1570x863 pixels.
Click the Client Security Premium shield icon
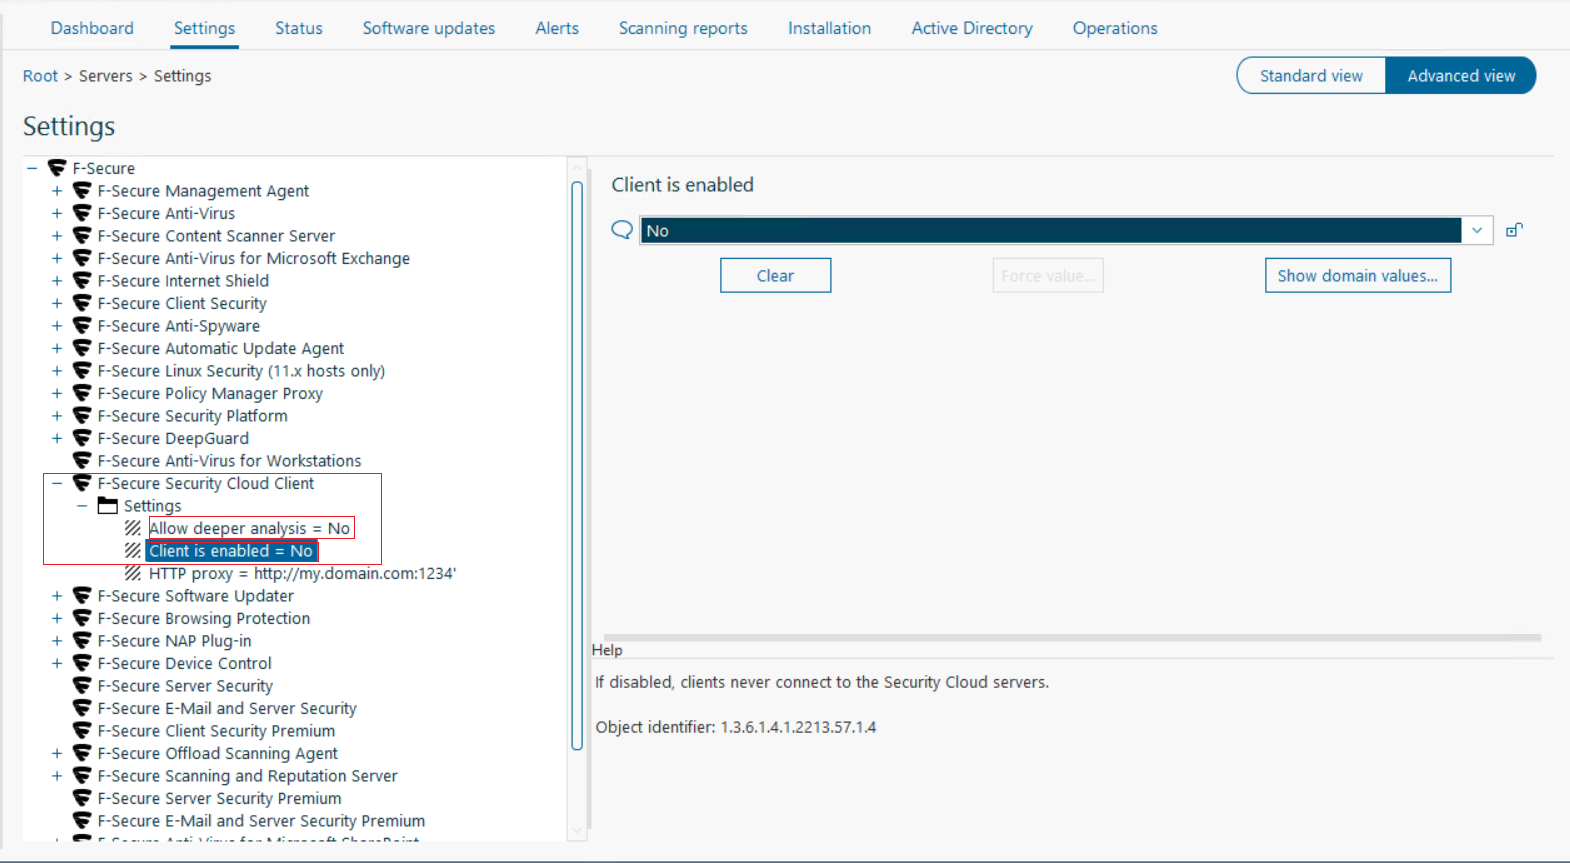(x=82, y=731)
